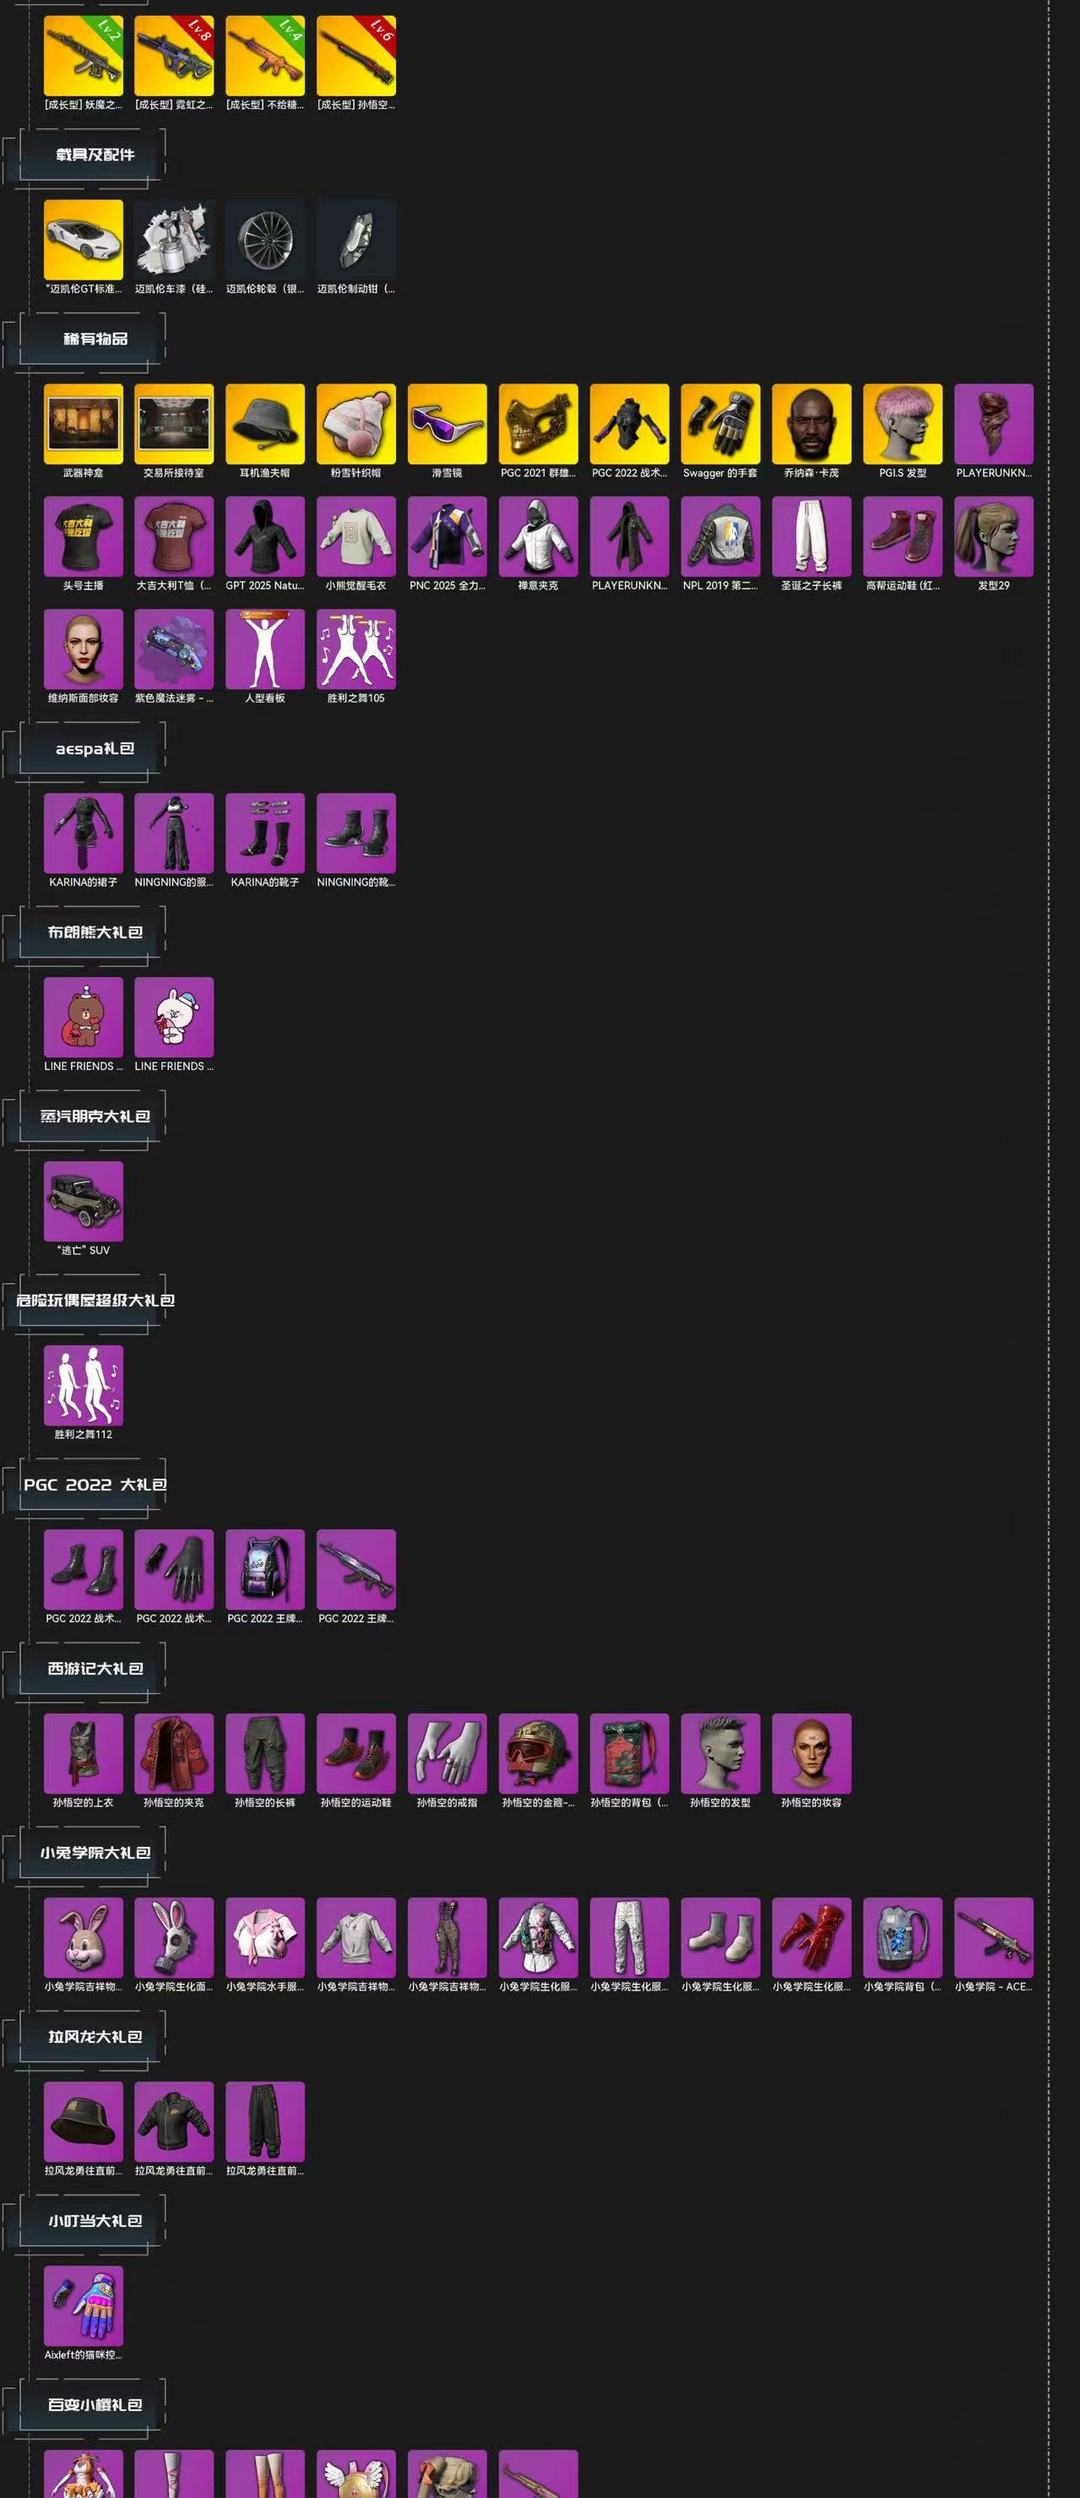Click the KARINA dress outfit icon

click(83, 832)
